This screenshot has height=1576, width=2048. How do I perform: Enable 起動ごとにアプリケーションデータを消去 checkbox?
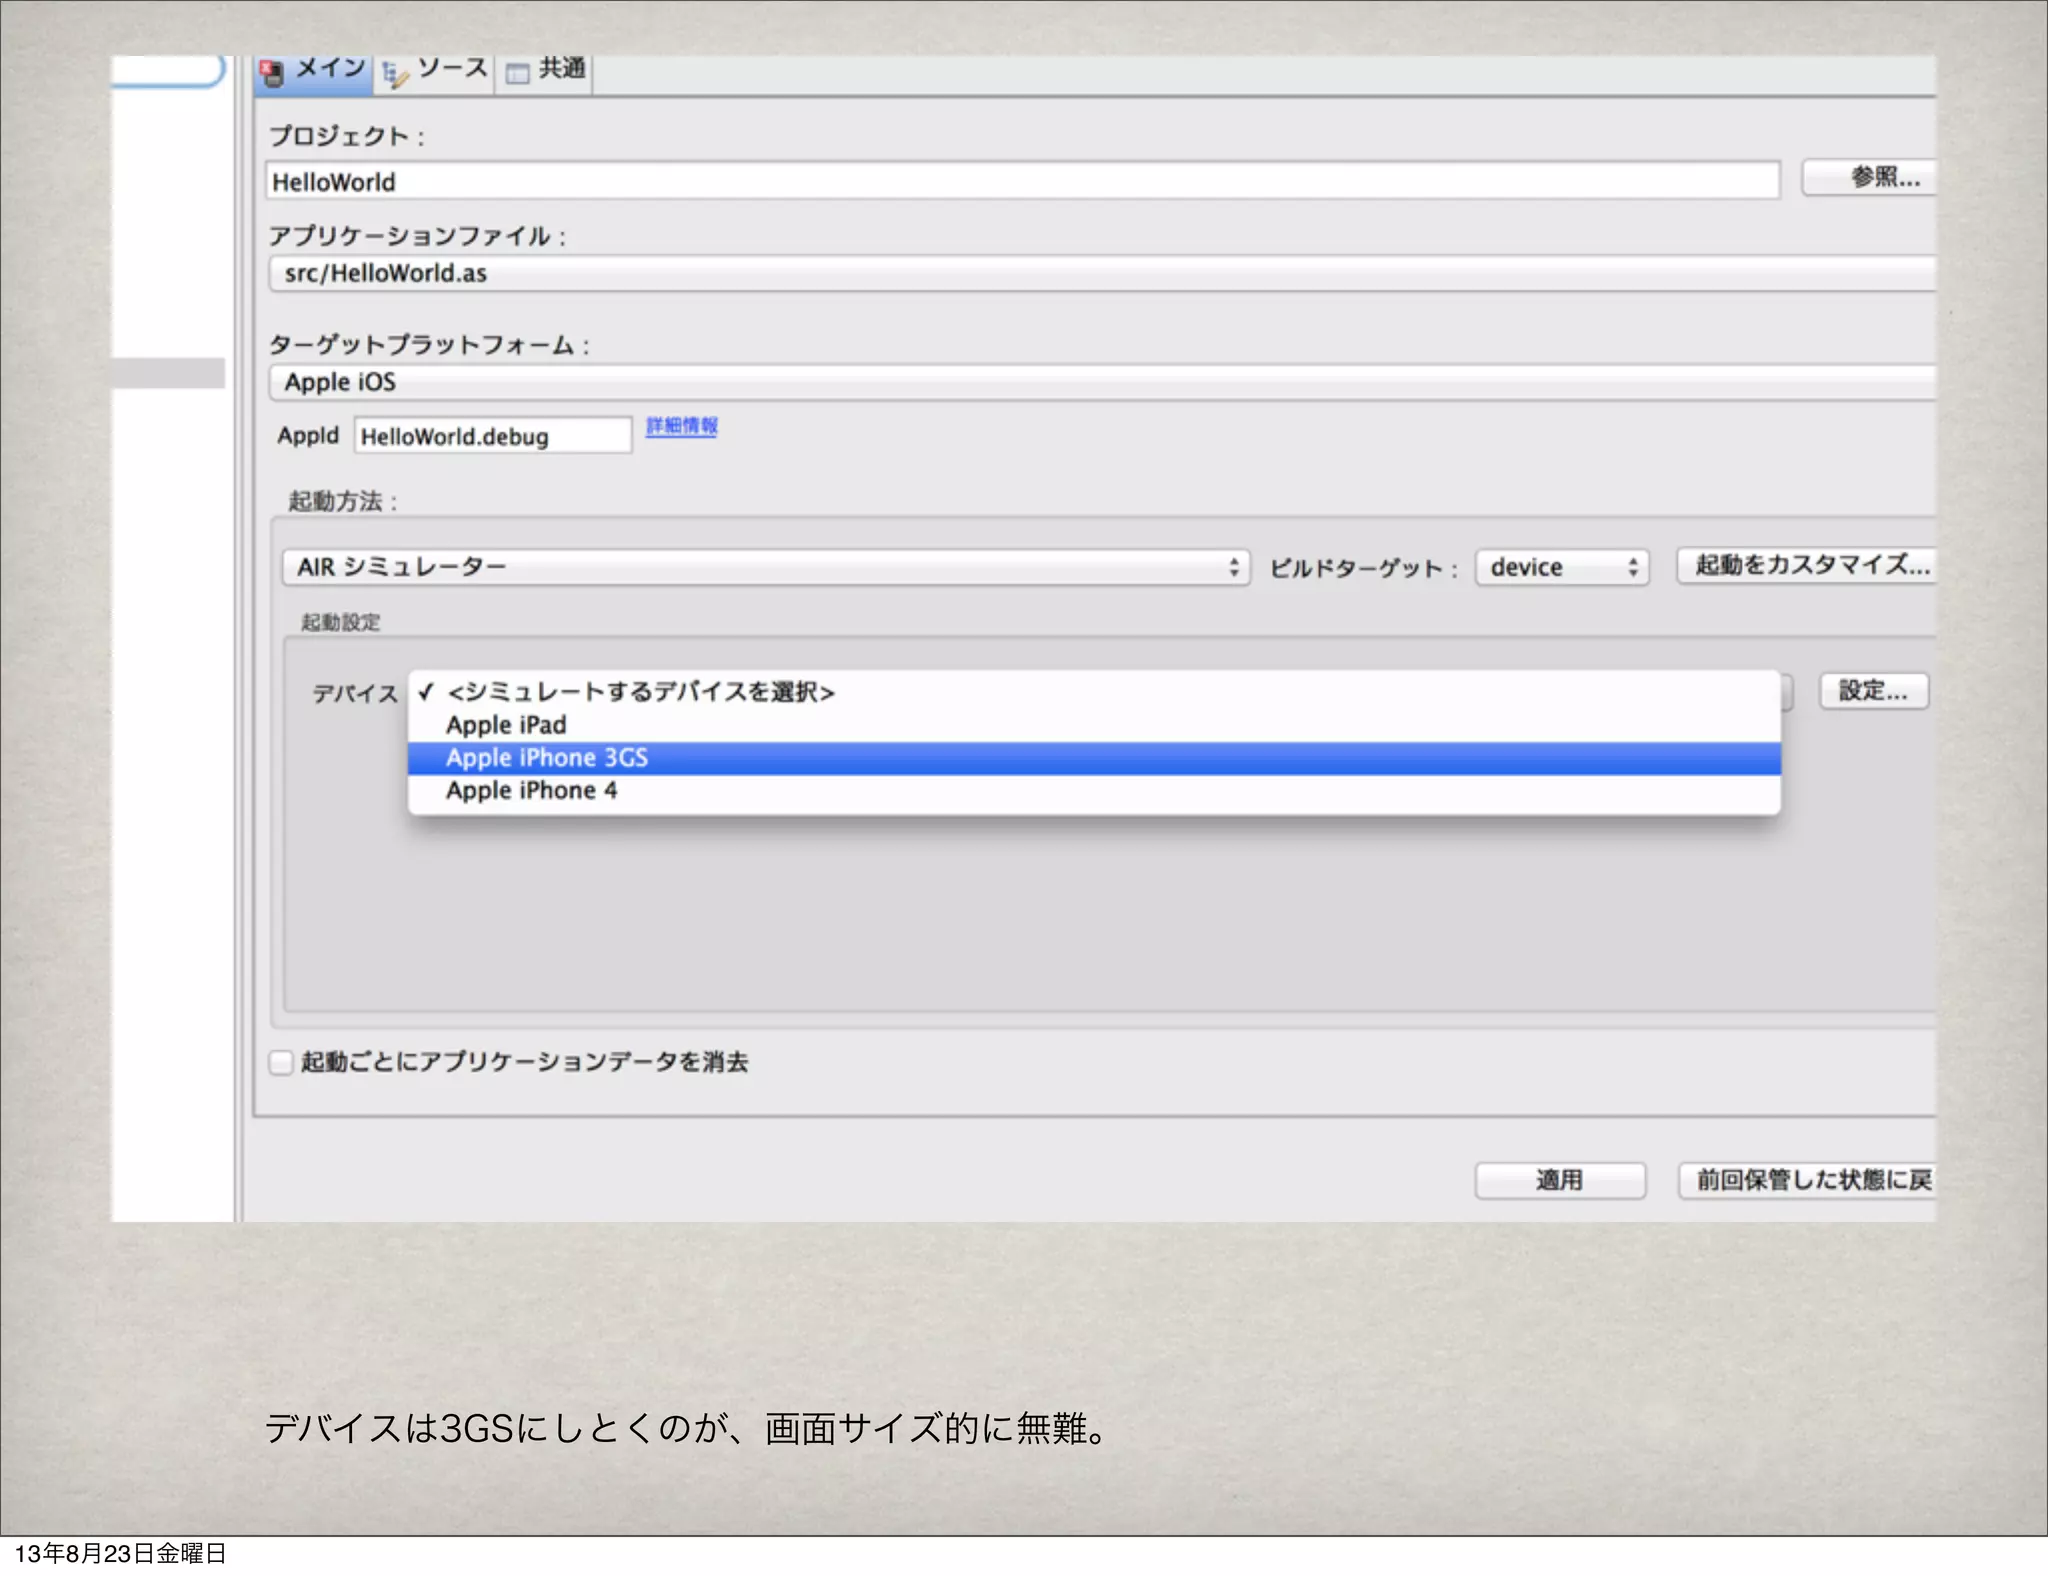(x=281, y=1062)
